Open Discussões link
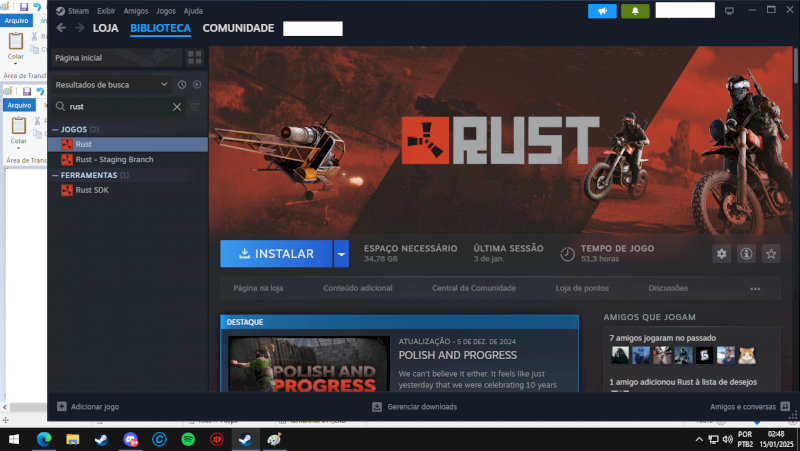The image size is (800, 451). (668, 288)
